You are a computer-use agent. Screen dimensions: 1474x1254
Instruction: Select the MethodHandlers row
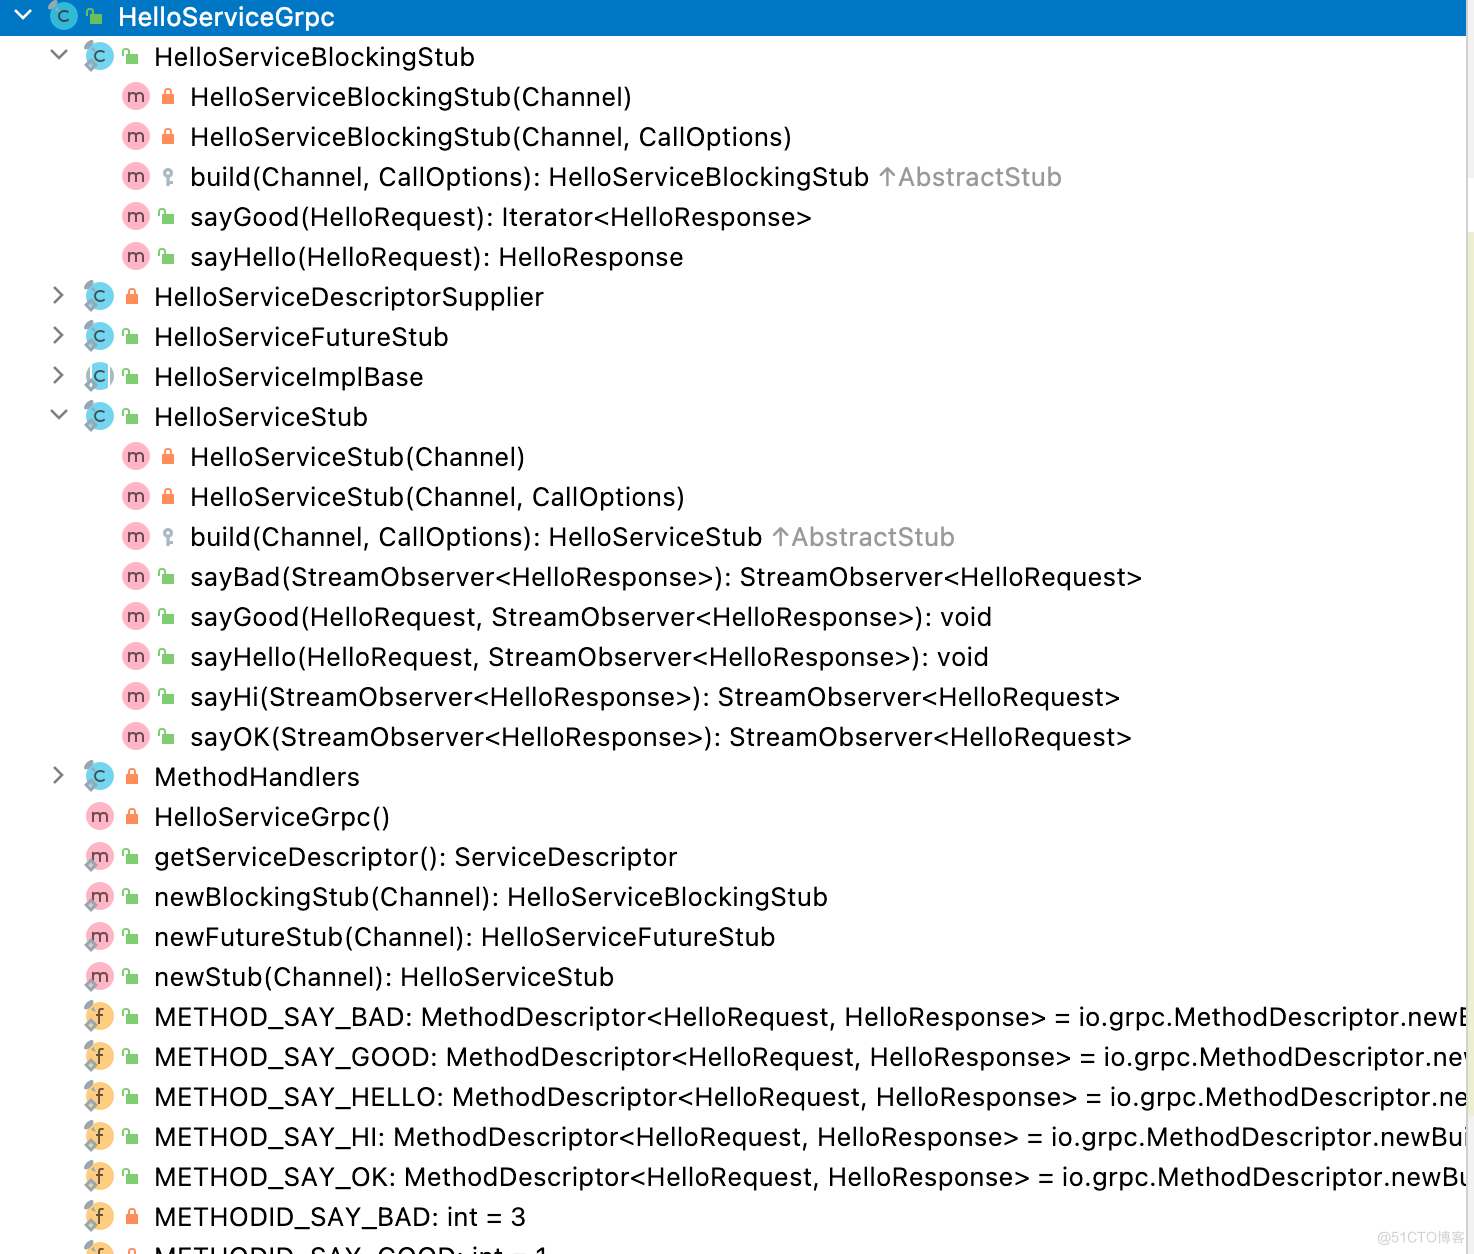[x=733, y=776]
